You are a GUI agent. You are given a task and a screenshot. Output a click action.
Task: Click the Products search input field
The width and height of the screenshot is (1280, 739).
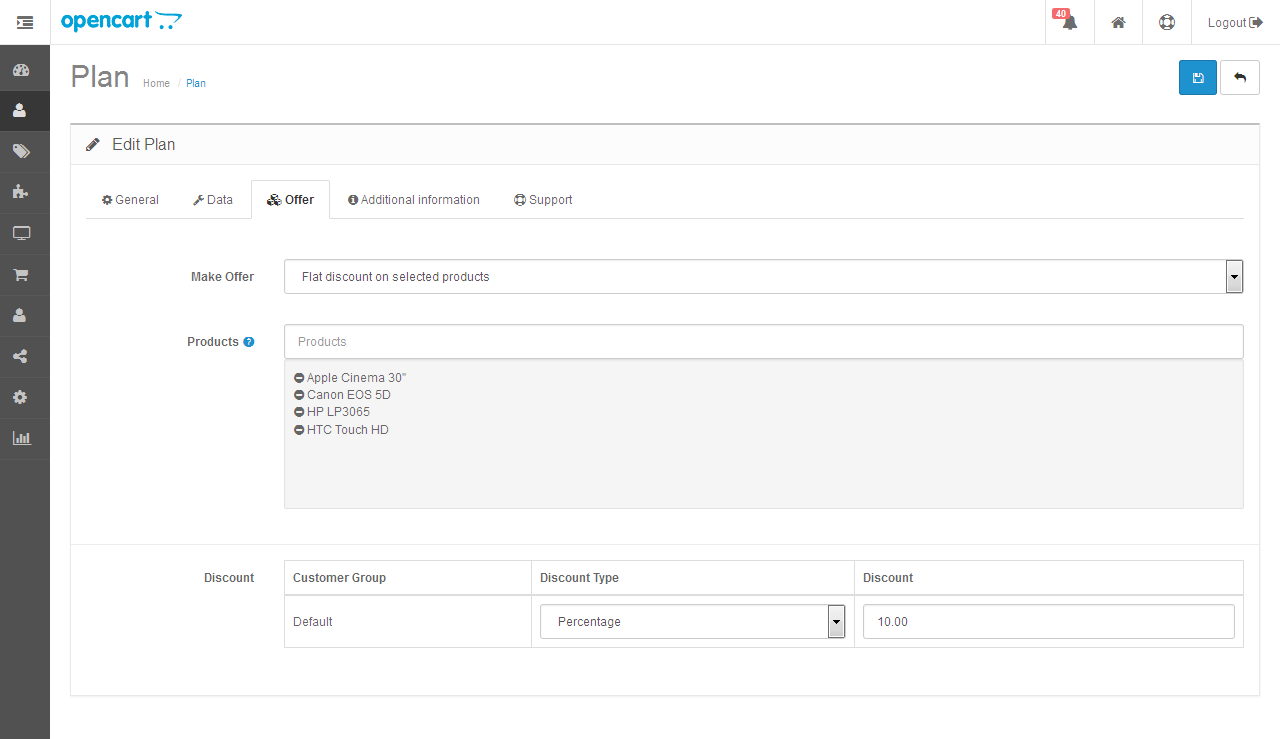[763, 342]
